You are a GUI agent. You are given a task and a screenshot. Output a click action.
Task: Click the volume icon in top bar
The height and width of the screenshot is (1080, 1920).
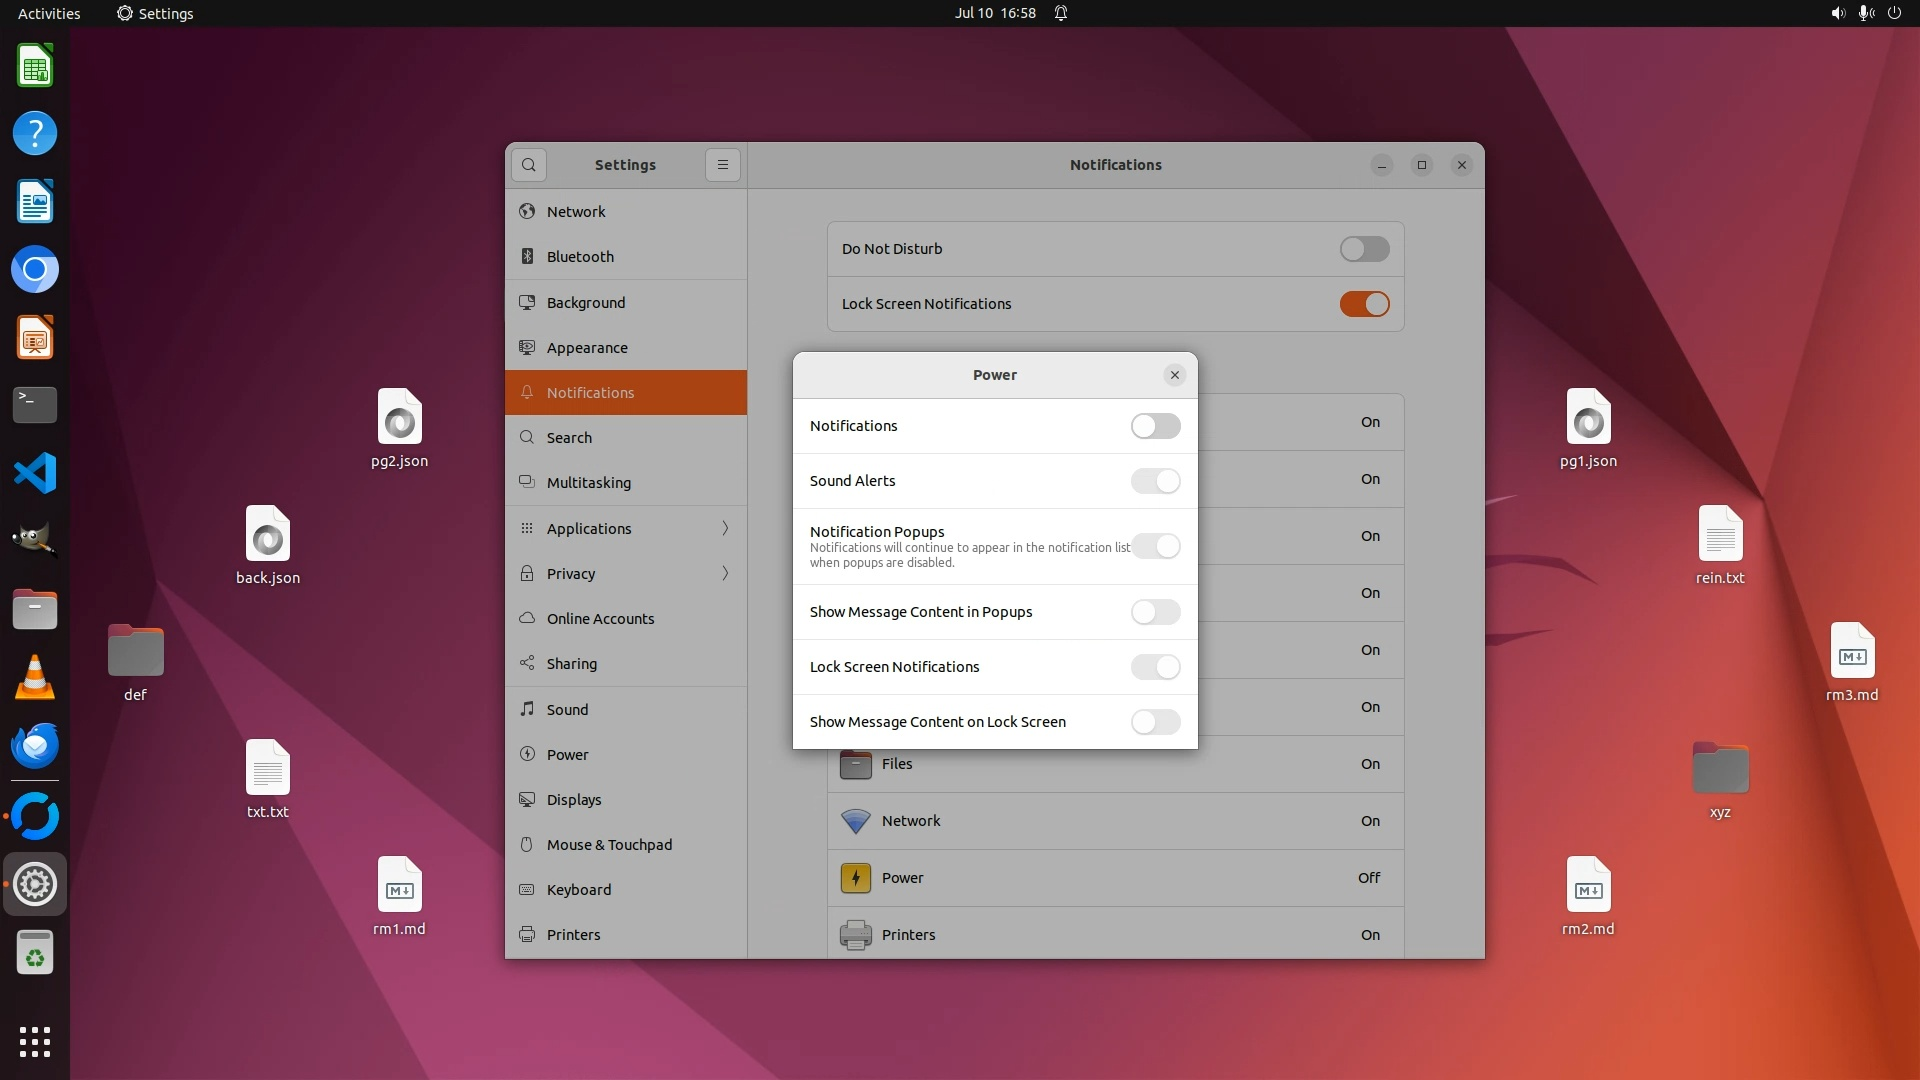[x=1837, y=13]
